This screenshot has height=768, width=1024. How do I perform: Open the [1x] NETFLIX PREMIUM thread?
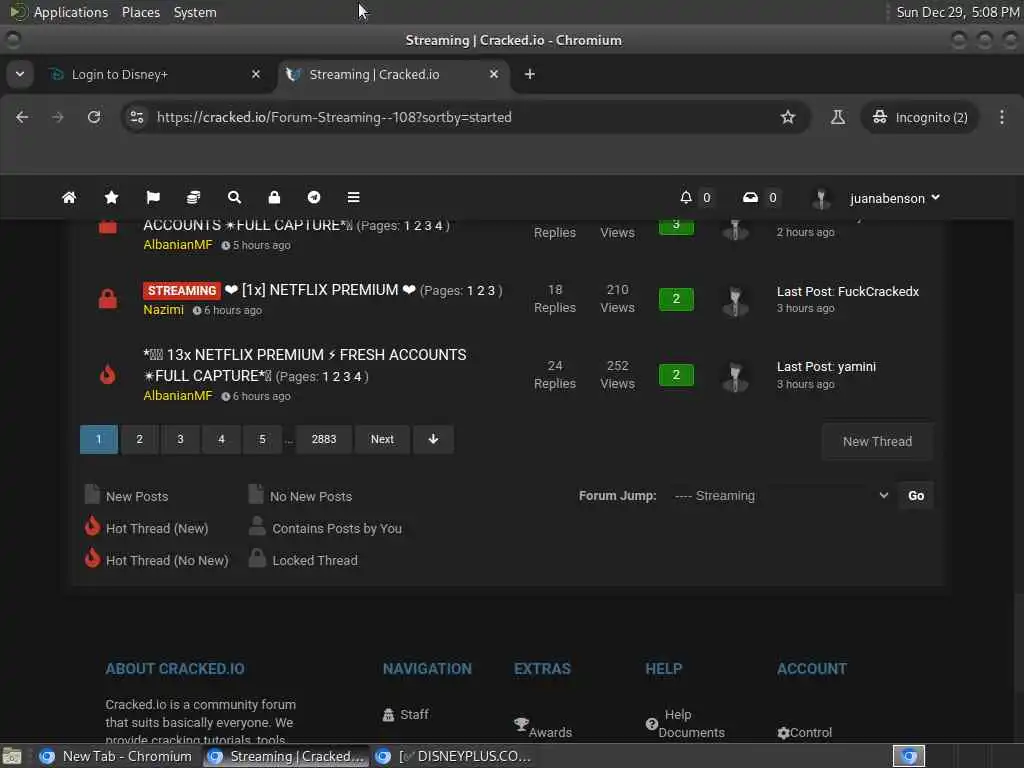tap(320, 290)
